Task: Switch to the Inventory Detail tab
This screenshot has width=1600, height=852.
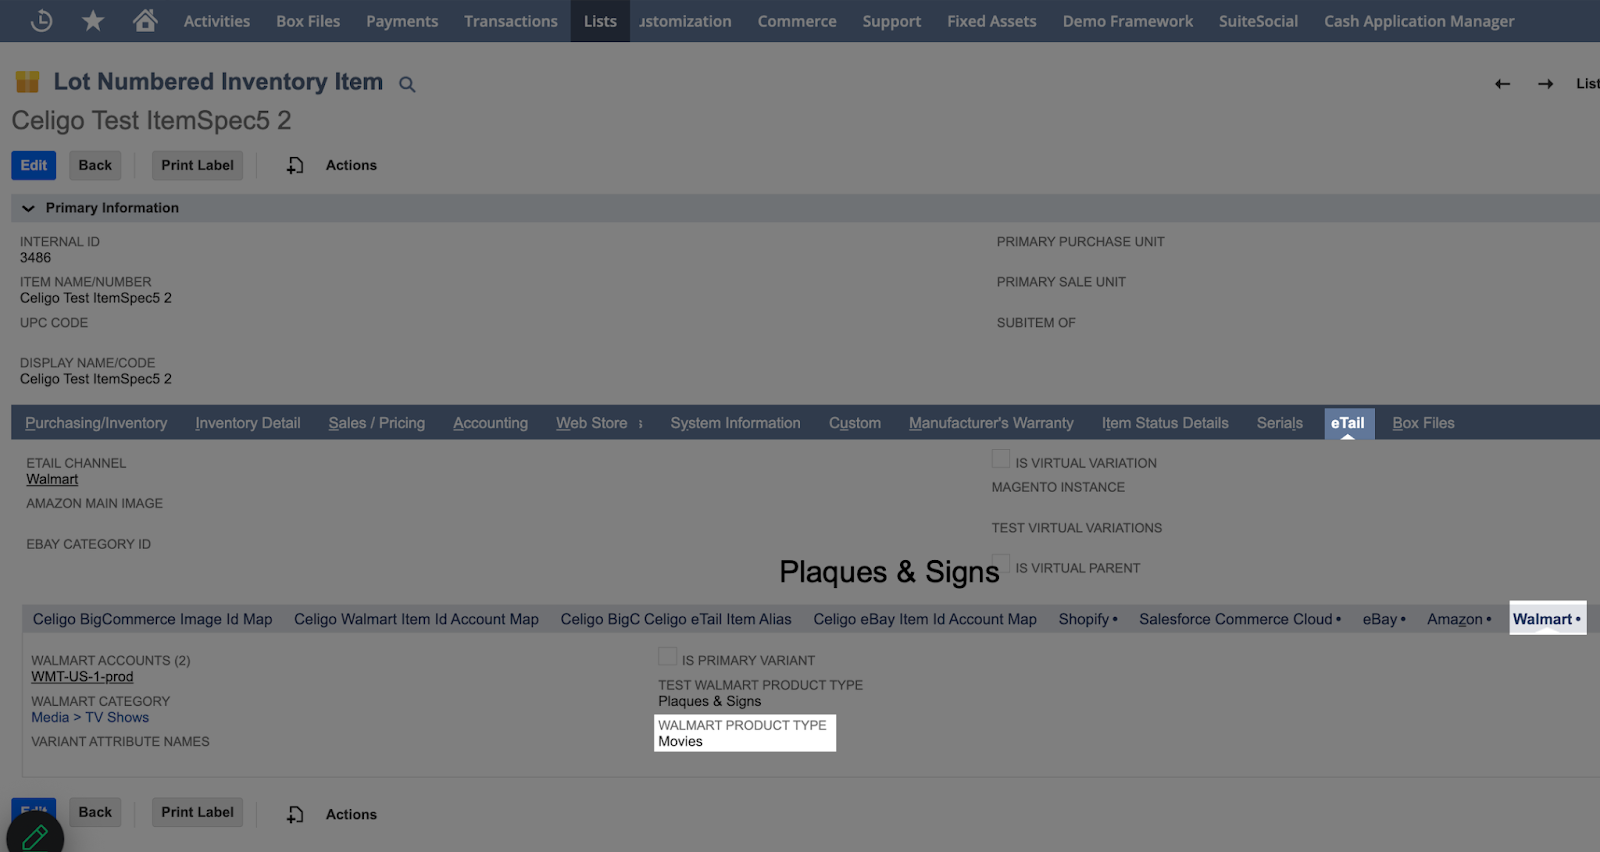Action: [248, 423]
